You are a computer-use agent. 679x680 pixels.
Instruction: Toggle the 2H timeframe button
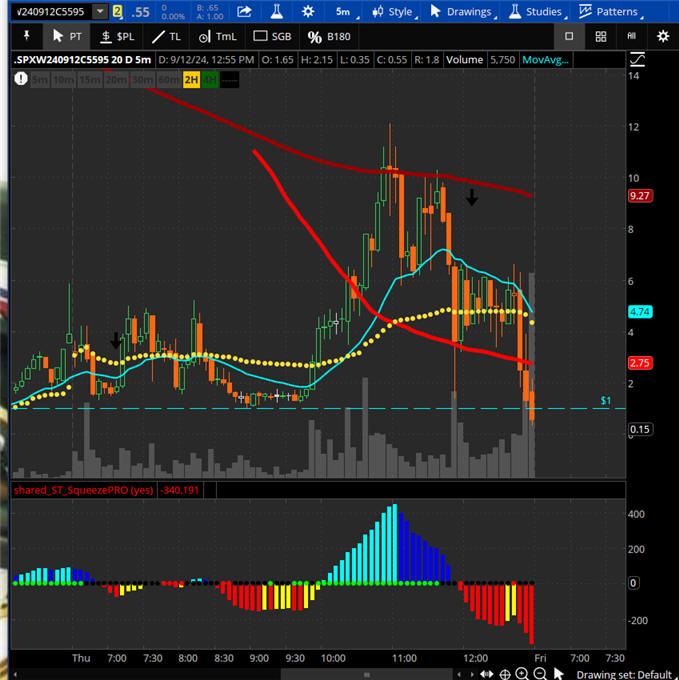pos(190,80)
